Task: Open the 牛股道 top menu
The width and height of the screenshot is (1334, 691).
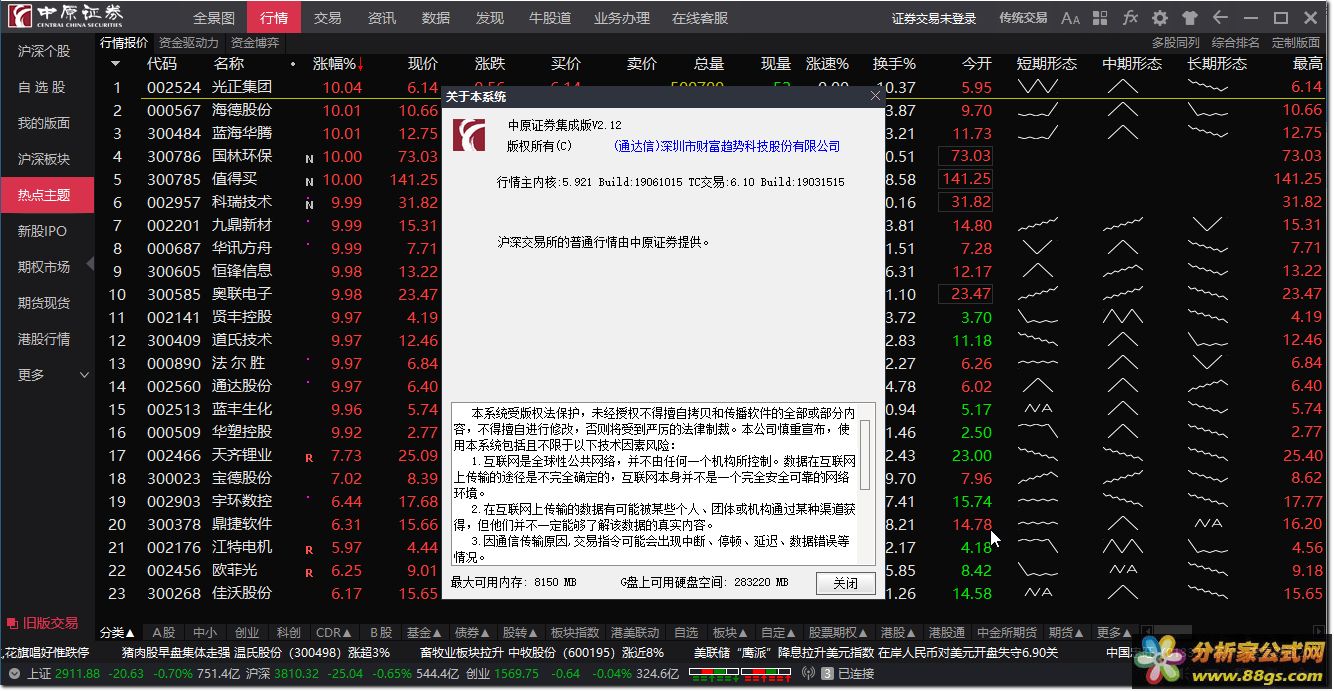Action: click(550, 18)
